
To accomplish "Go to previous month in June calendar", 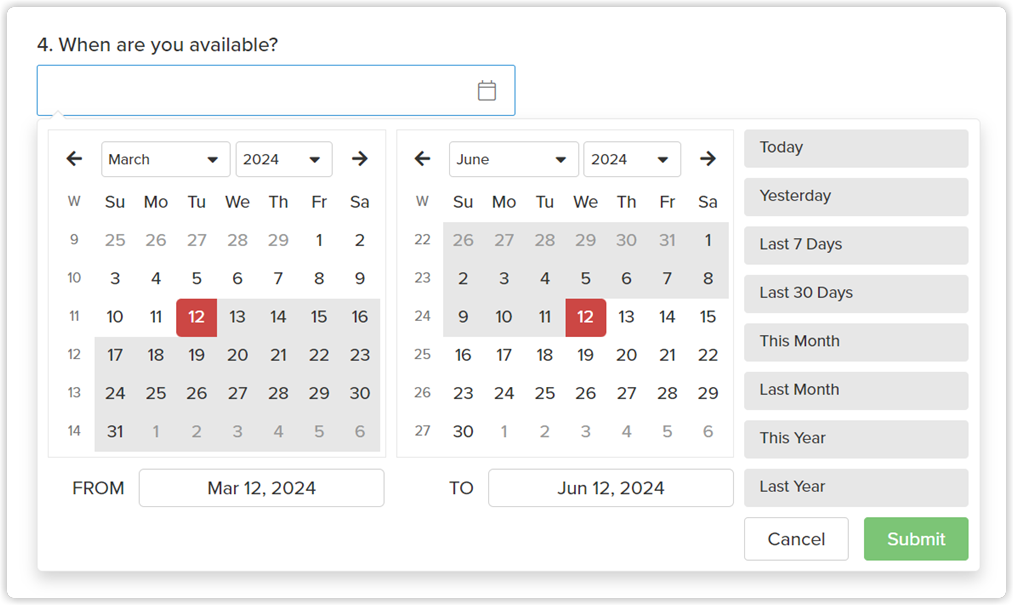I will tap(422, 158).
